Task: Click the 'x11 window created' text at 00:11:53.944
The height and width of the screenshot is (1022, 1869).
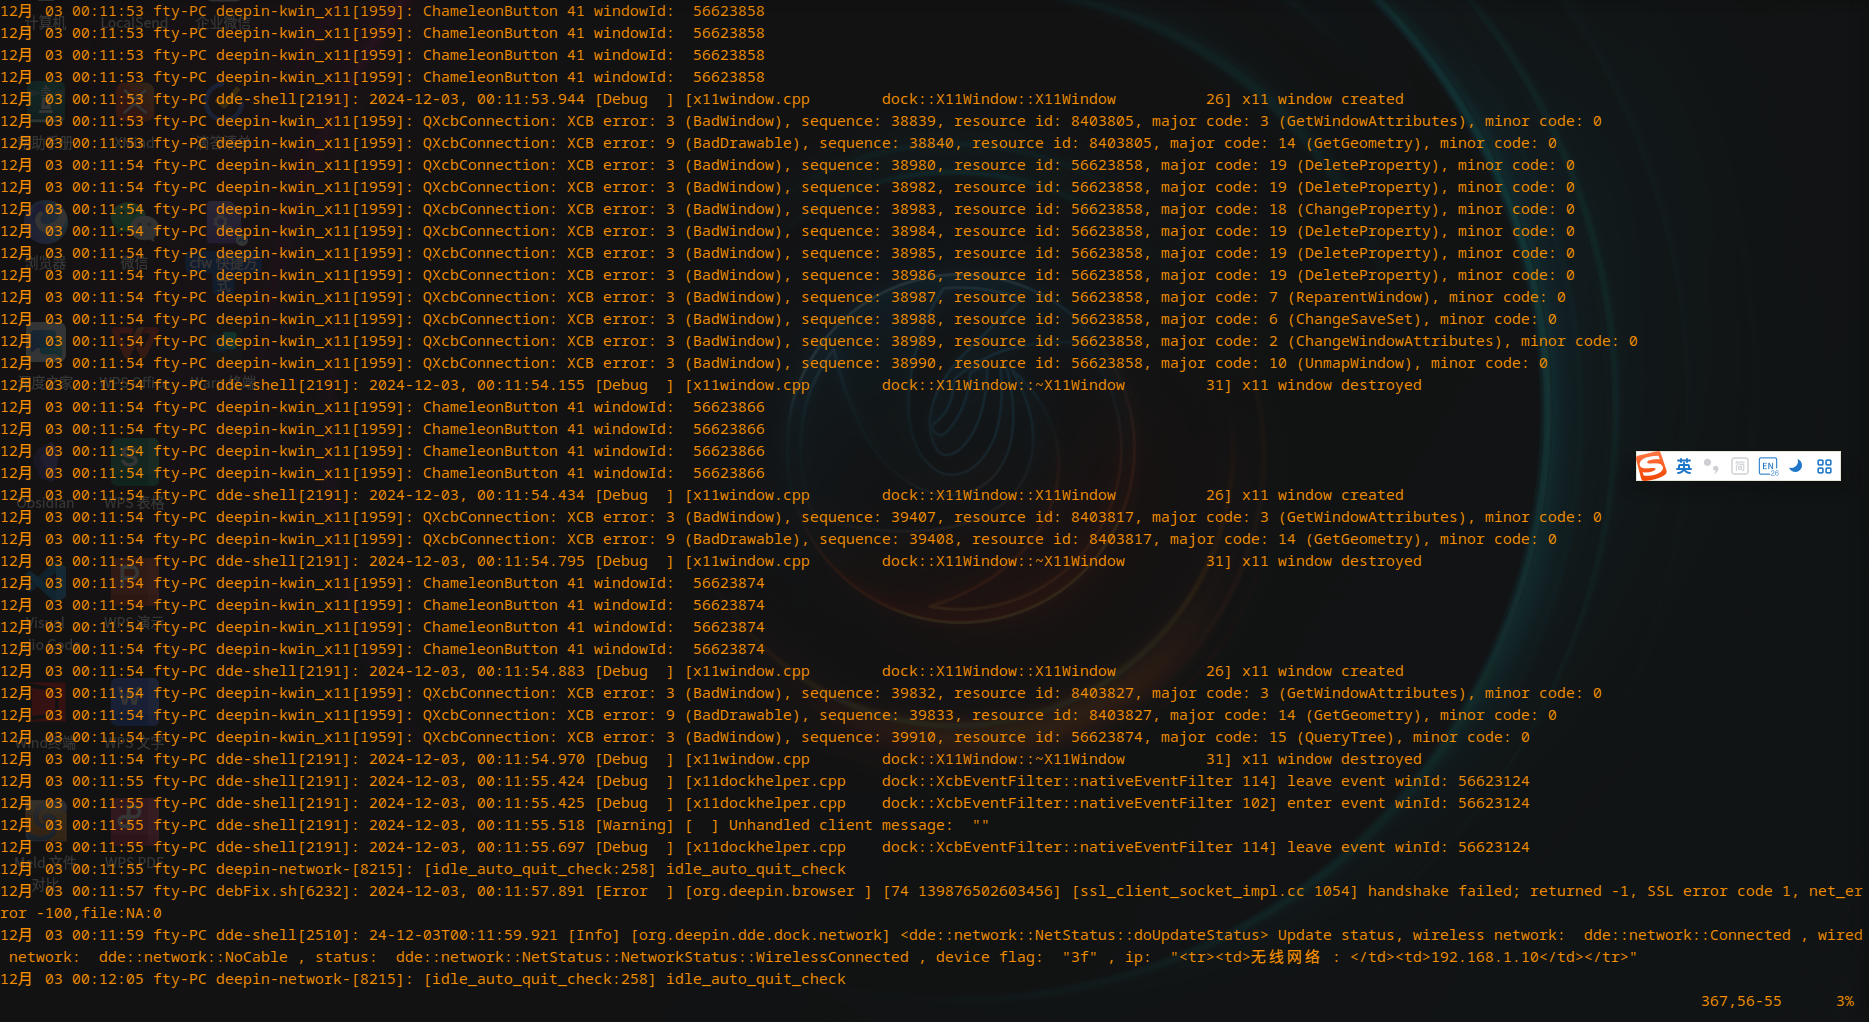Action: 1322,99
